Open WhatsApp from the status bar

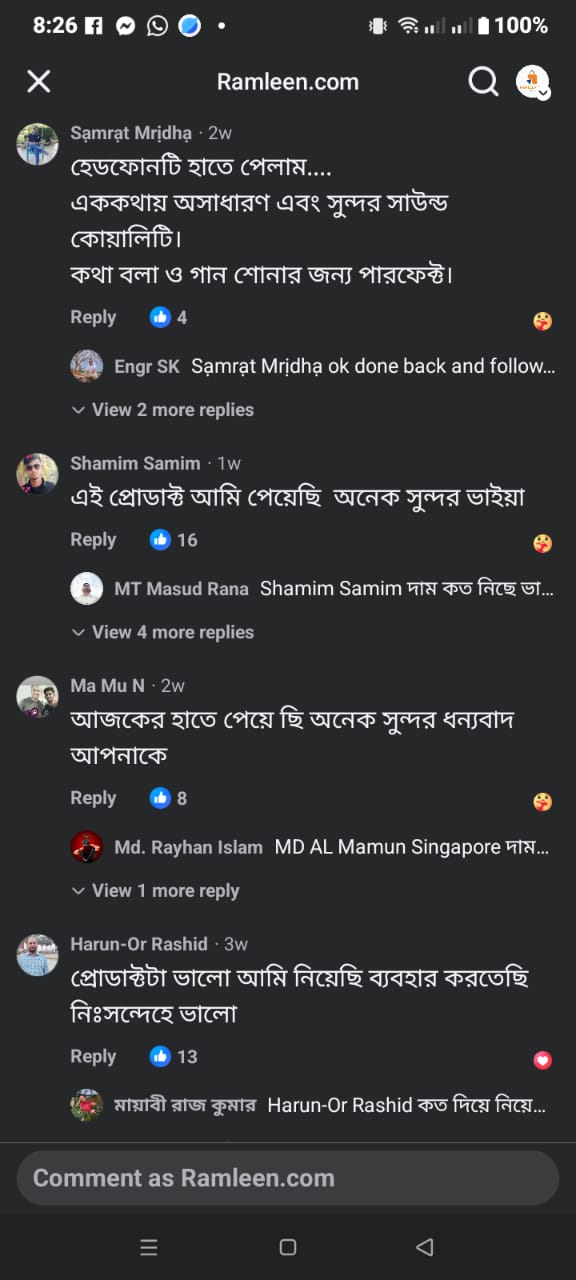pos(156,25)
